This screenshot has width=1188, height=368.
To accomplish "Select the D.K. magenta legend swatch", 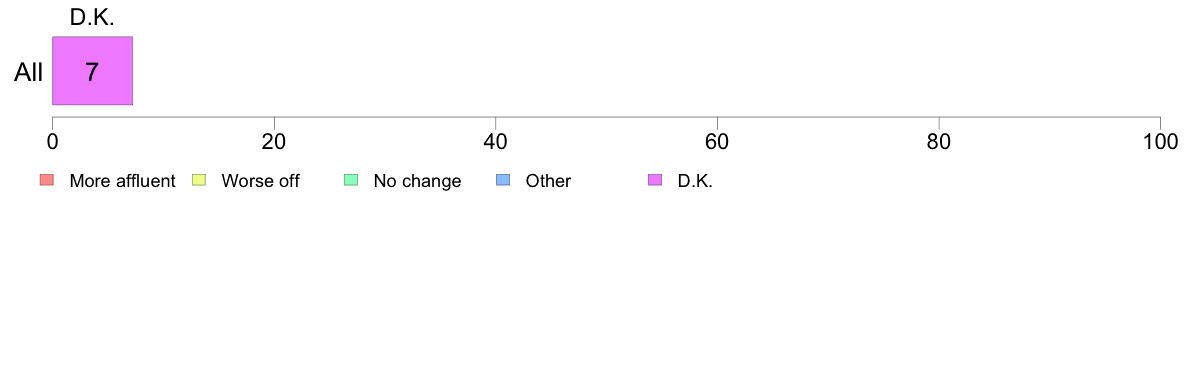I will coord(655,180).
